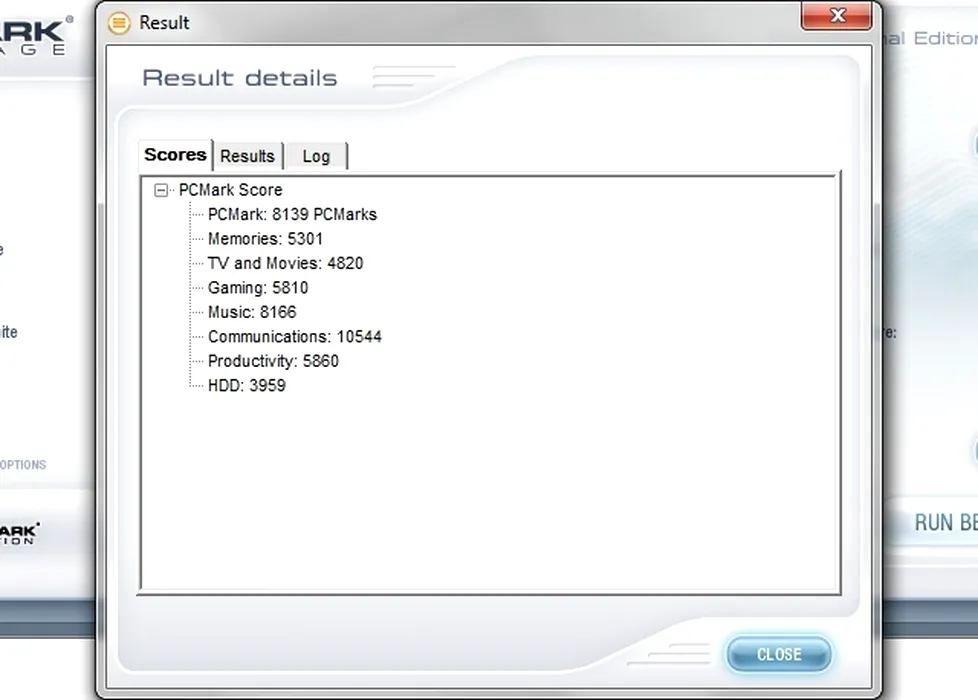Select the Memories: 5301 score
Viewport: 978px width, 700px height.
point(265,239)
